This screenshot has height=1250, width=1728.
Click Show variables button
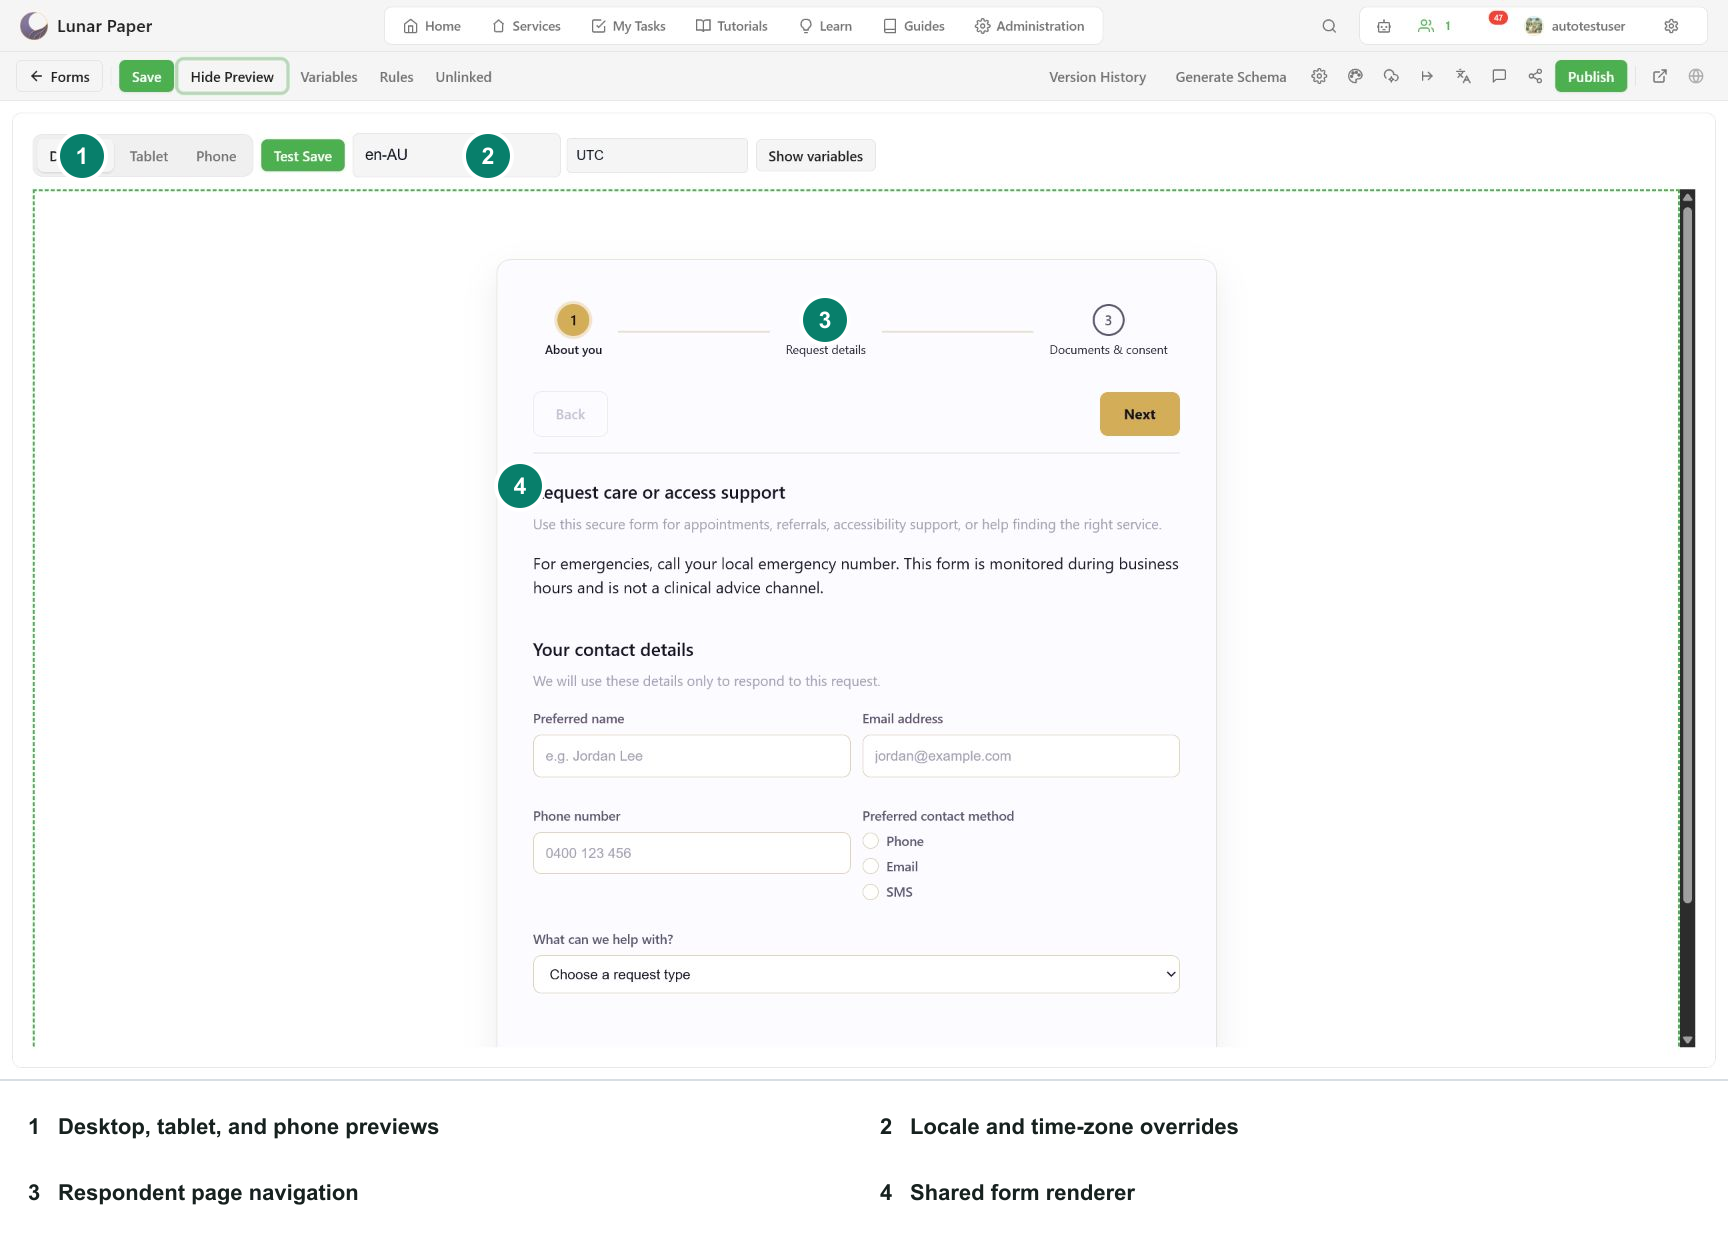pos(815,156)
